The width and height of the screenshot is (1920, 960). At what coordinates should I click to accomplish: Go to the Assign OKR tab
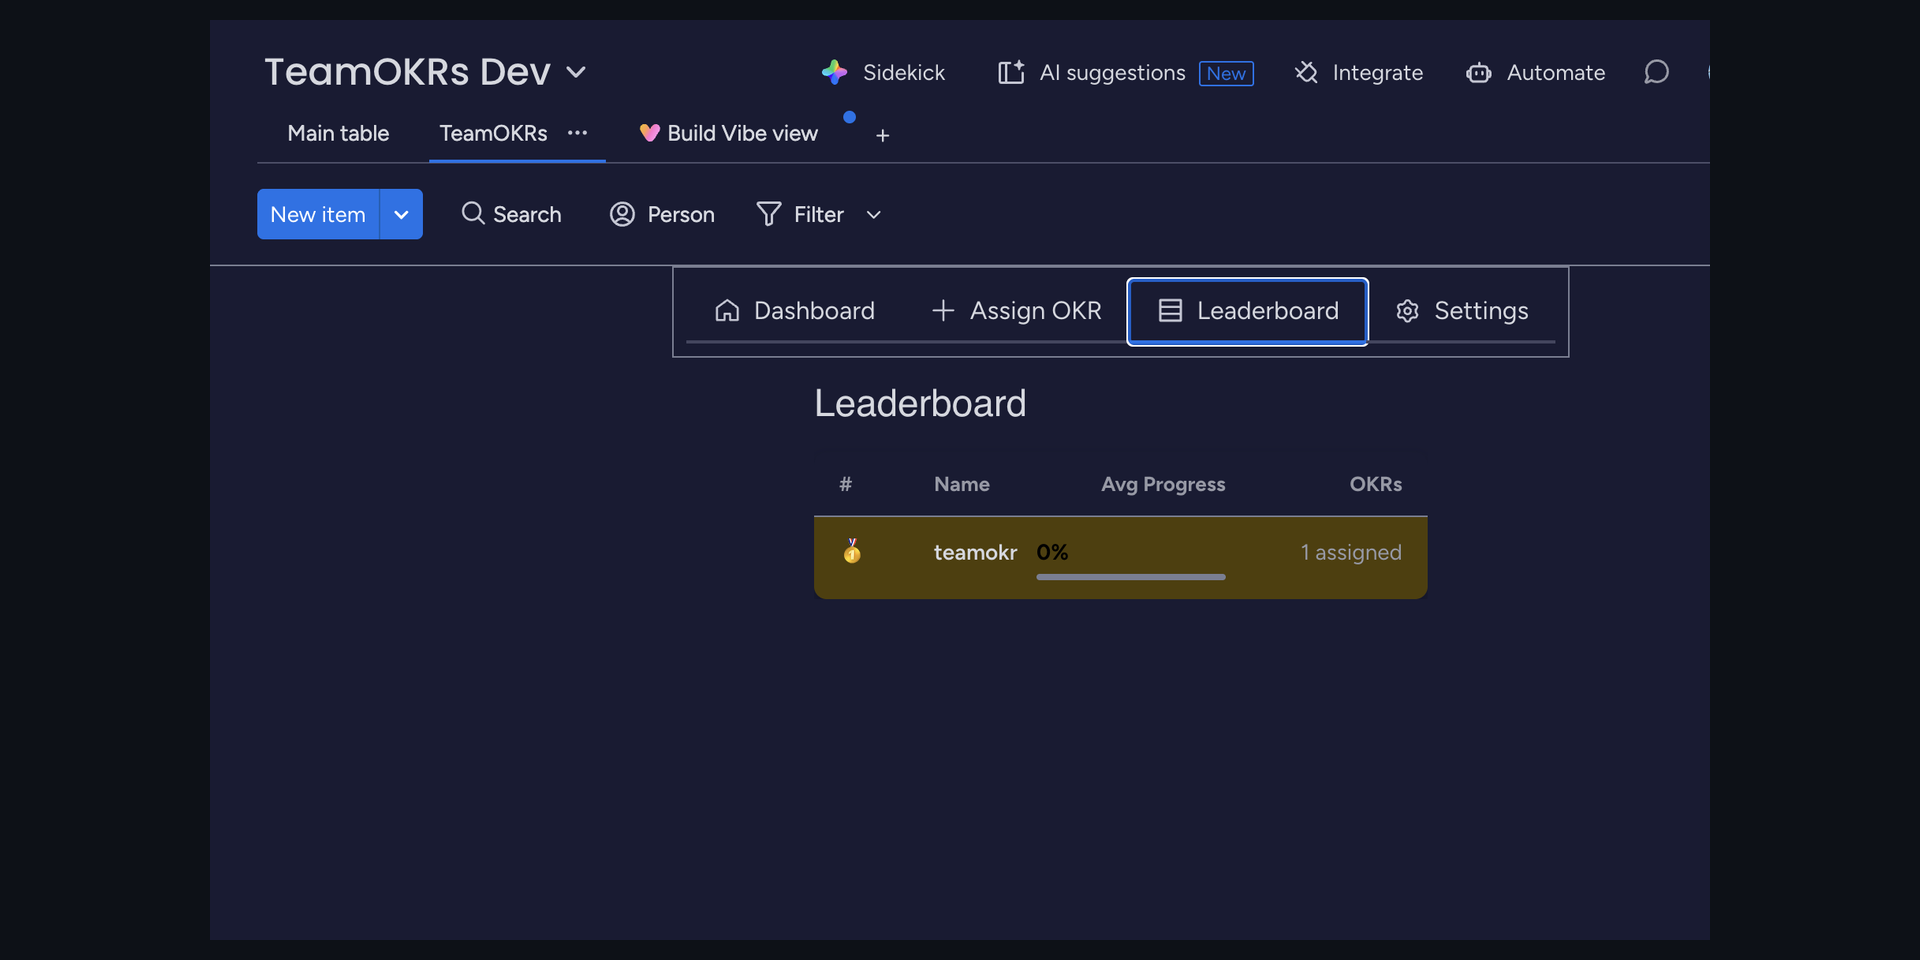coord(1016,311)
